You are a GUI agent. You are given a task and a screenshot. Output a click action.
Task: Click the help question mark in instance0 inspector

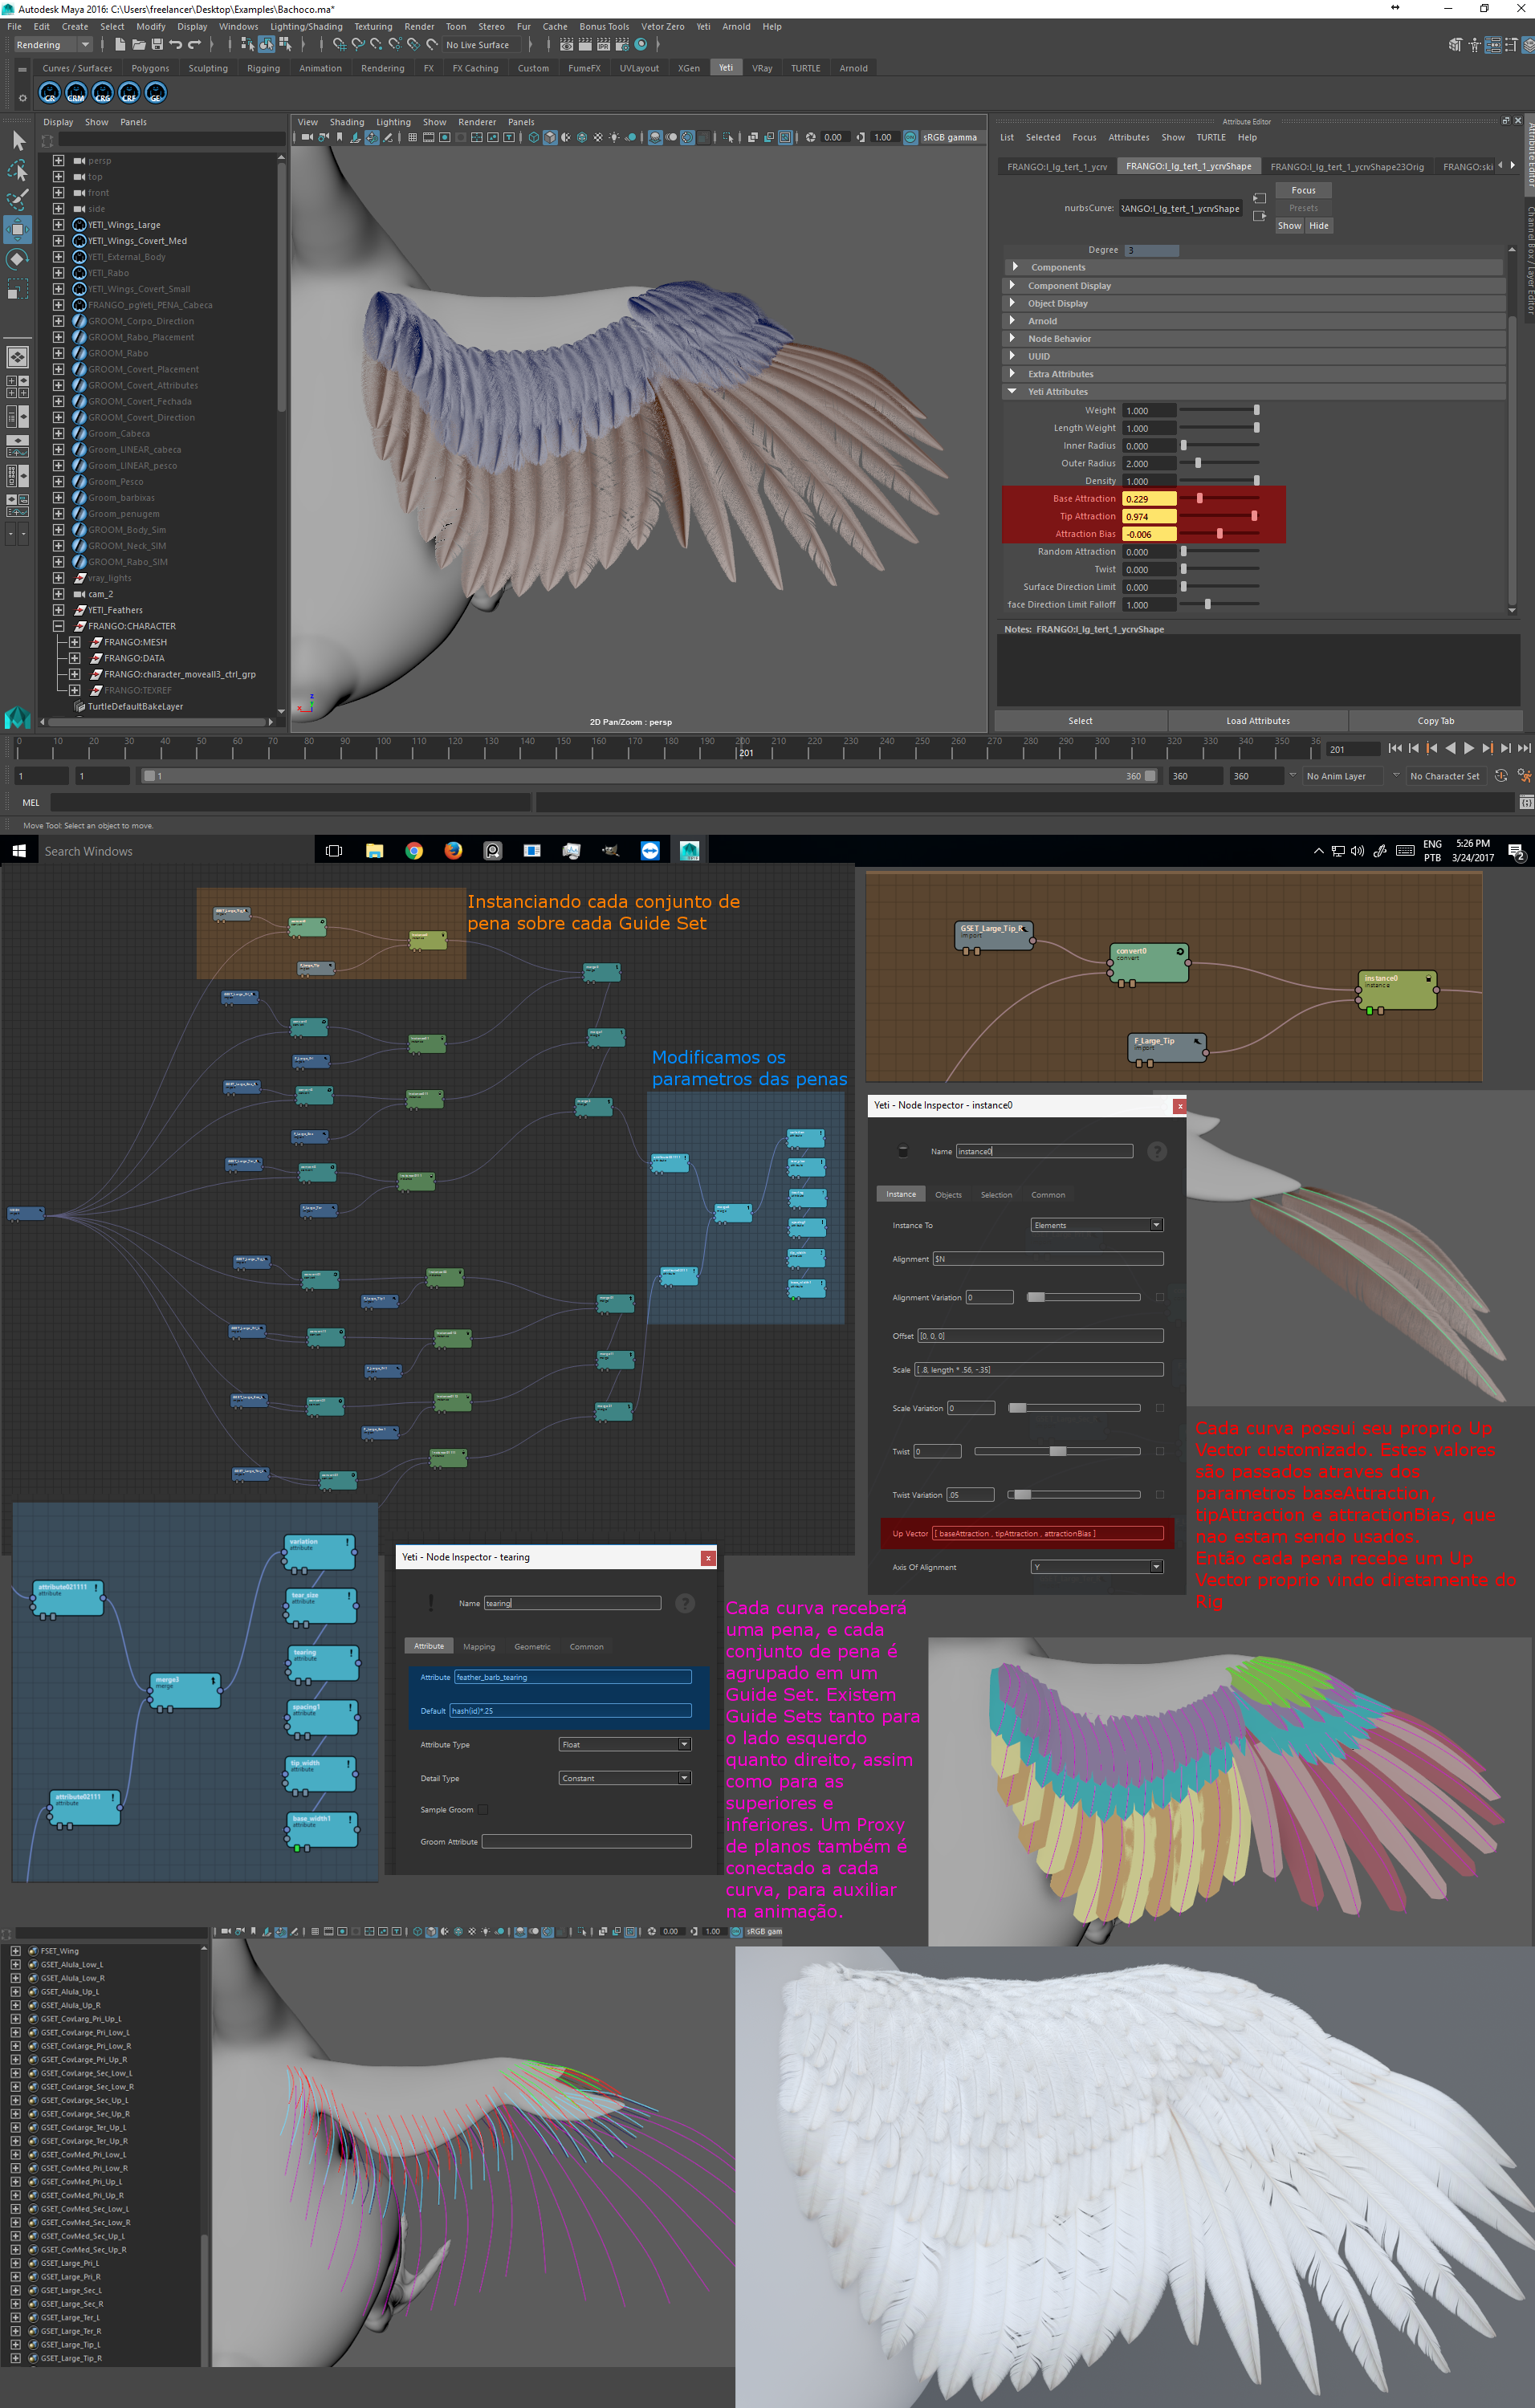[1157, 1151]
